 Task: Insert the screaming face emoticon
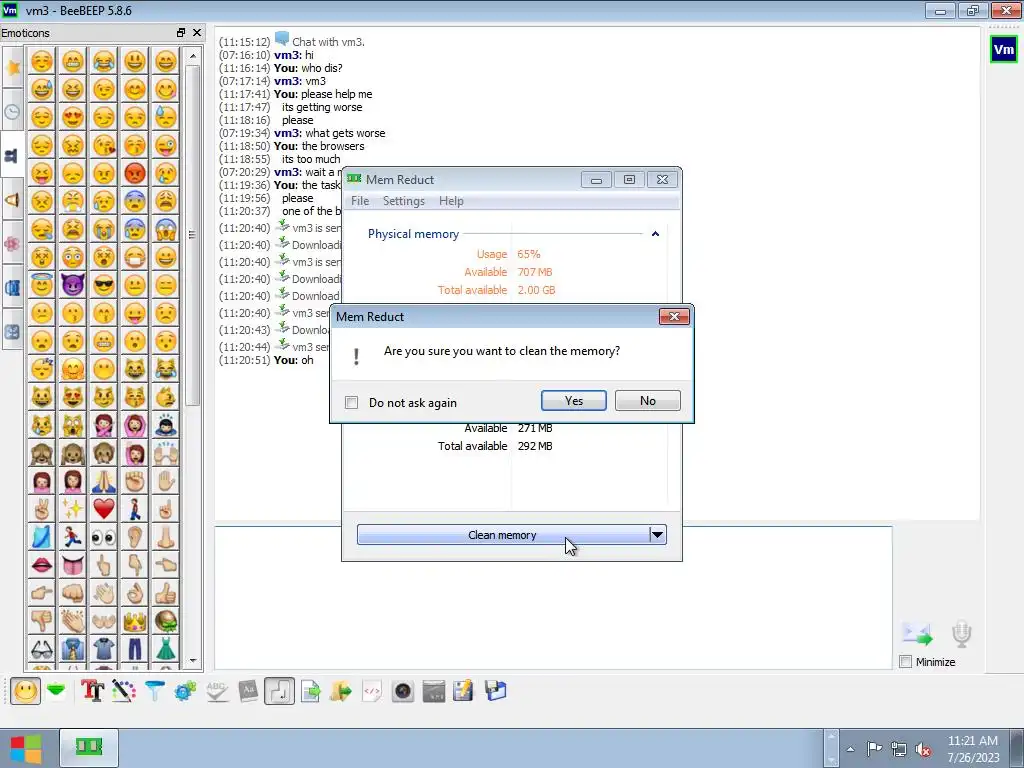(166, 229)
